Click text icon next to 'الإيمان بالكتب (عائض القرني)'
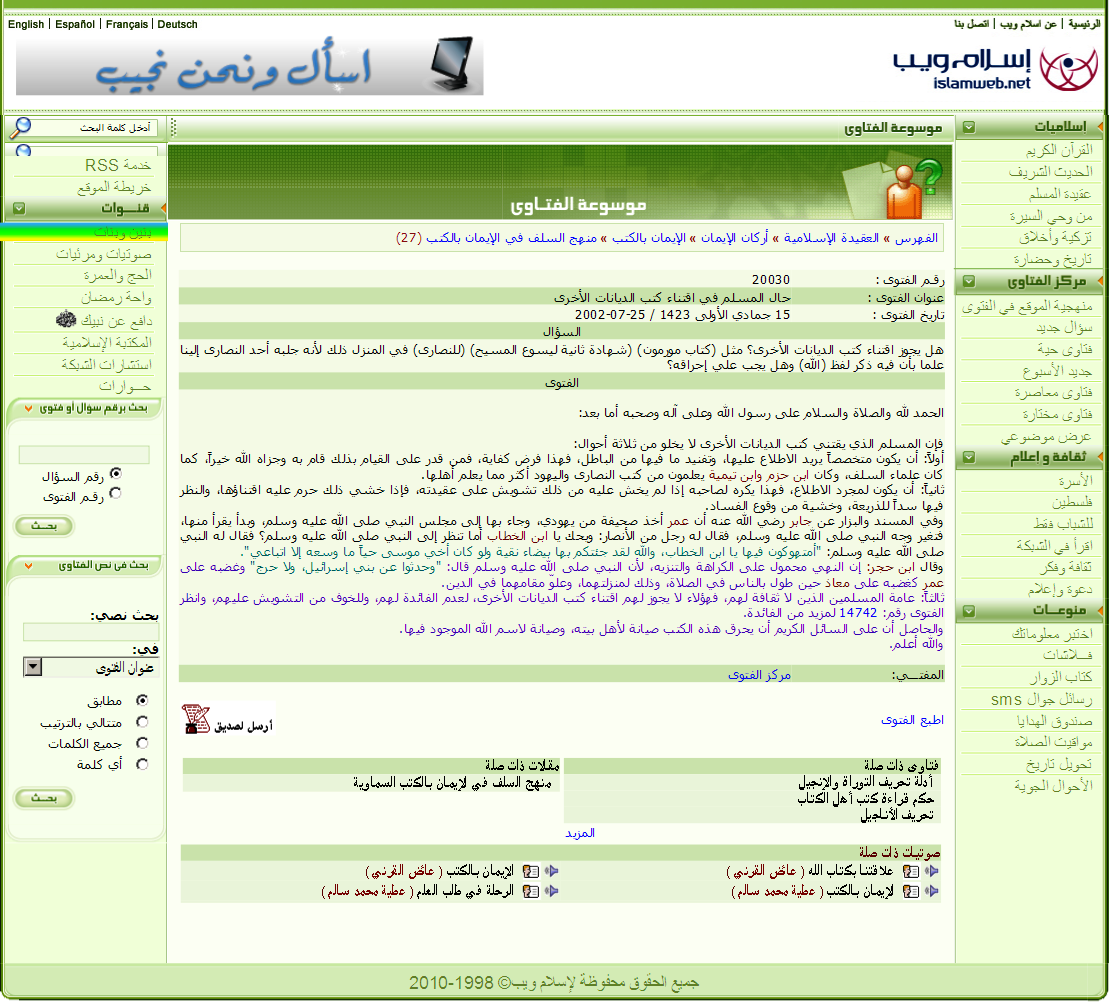Viewport: 1109px width, 1002px height. [x=531, y=871]
